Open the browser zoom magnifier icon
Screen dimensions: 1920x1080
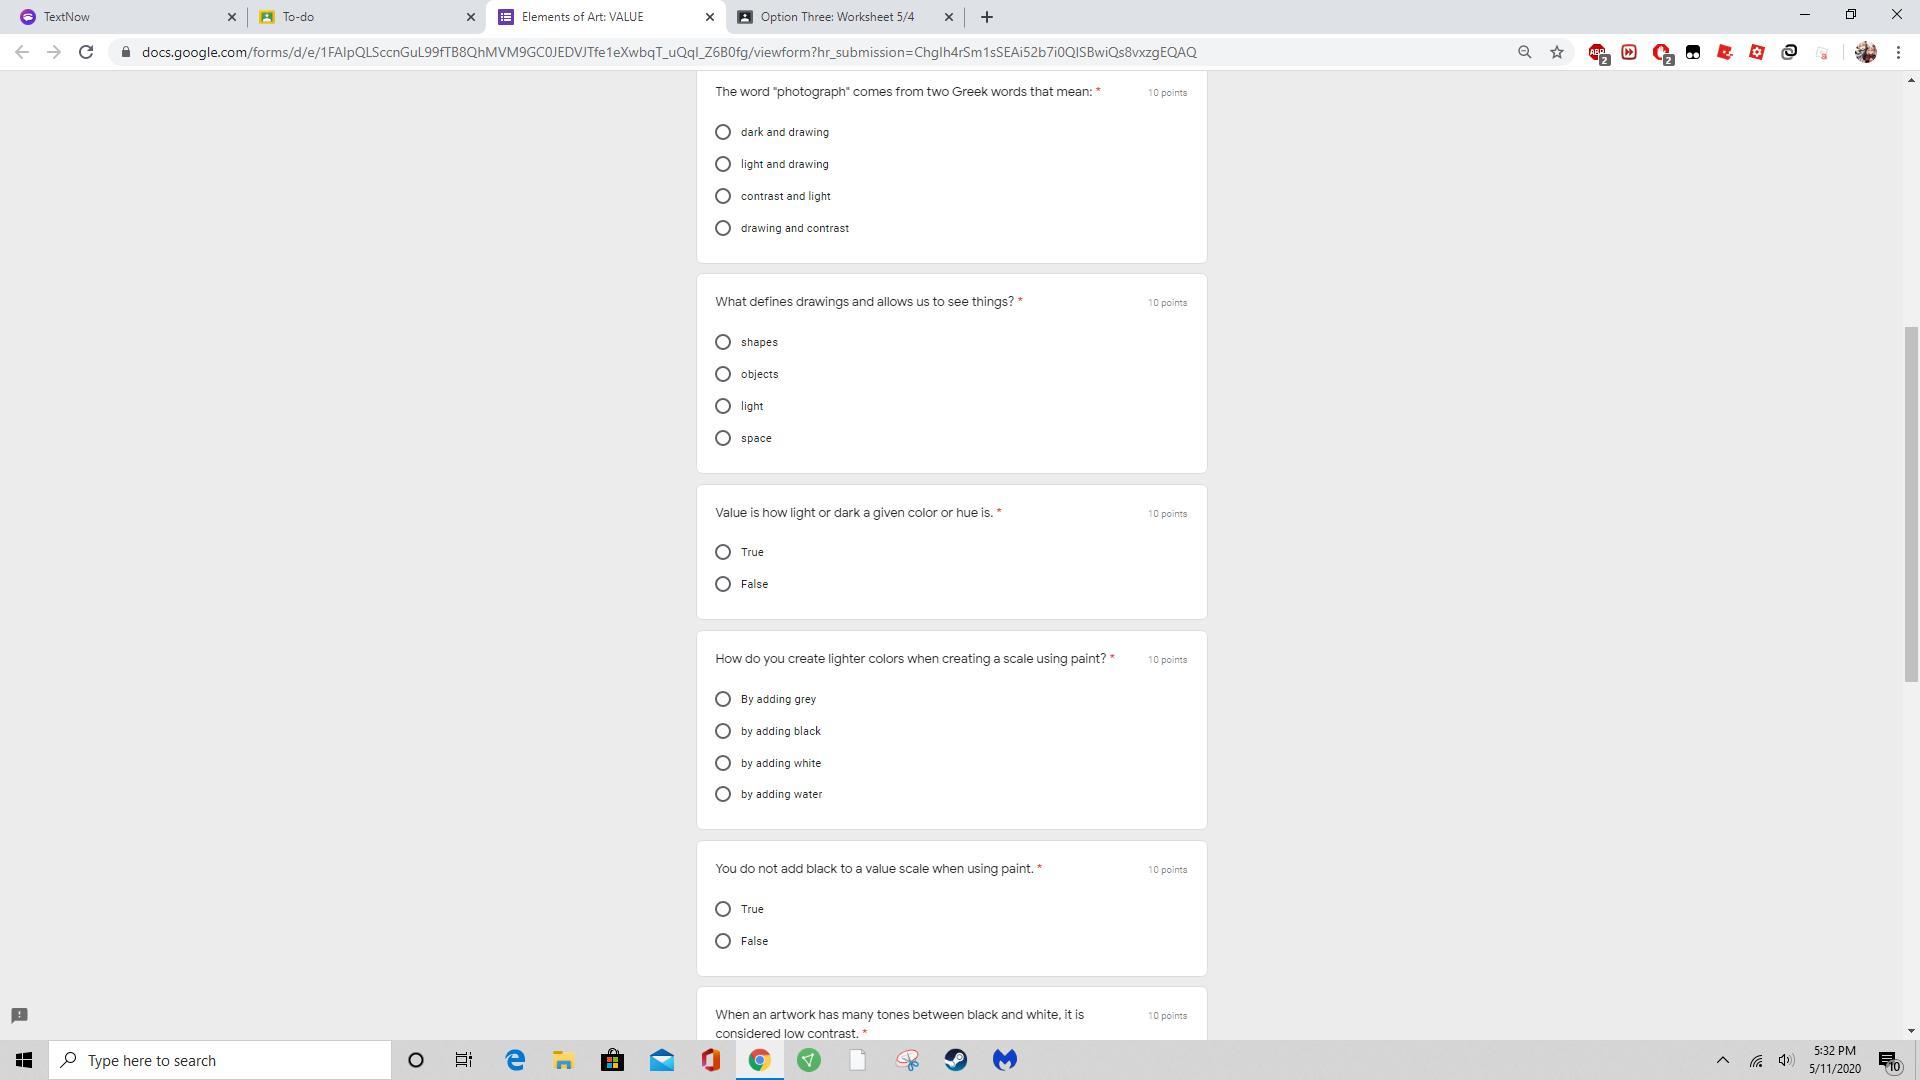click(x=1524, y=52)
